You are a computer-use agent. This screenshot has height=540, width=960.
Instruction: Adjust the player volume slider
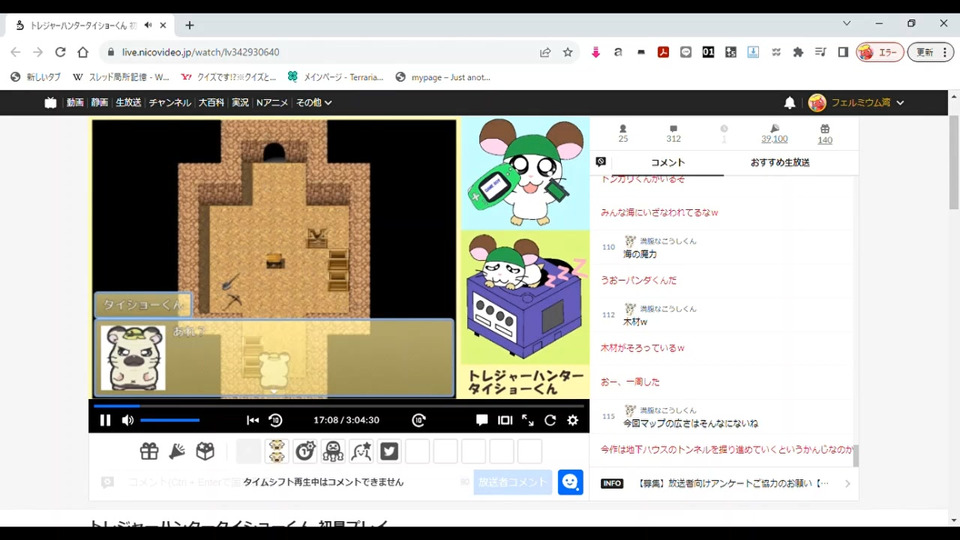(x=170, y=420)
